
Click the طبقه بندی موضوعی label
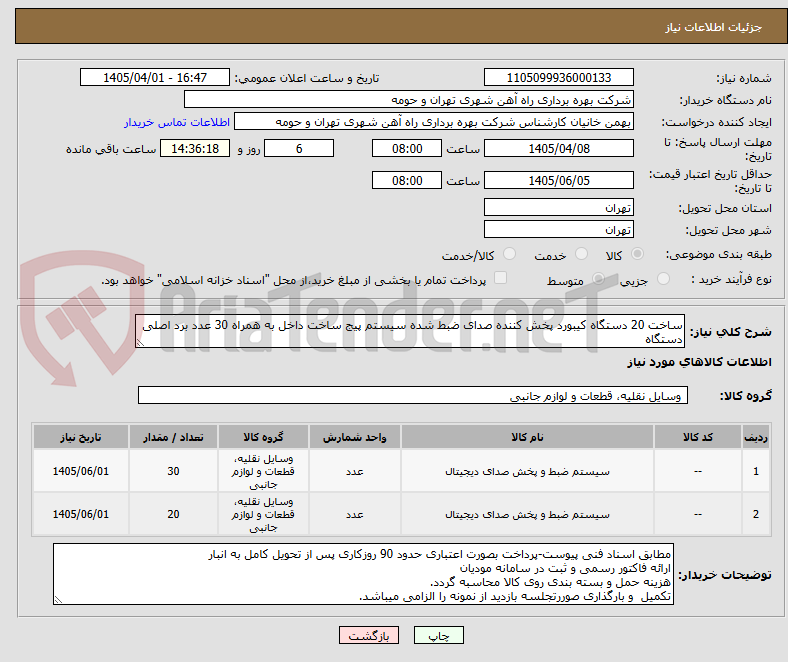click(x=719, y=254)
